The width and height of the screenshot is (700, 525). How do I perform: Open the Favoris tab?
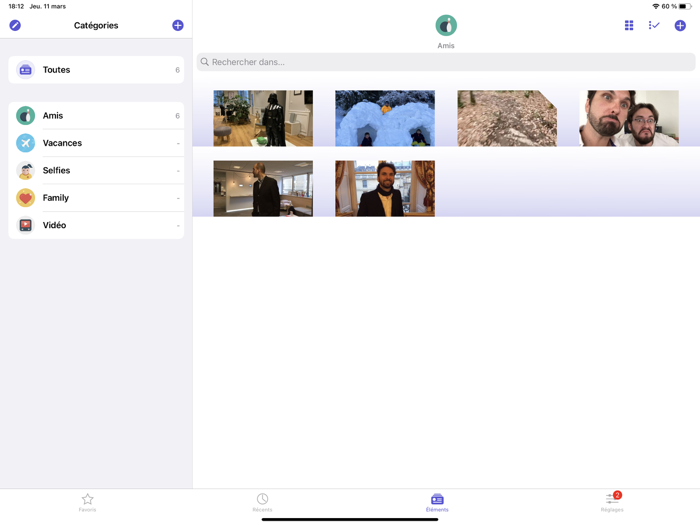coord(88,503)
